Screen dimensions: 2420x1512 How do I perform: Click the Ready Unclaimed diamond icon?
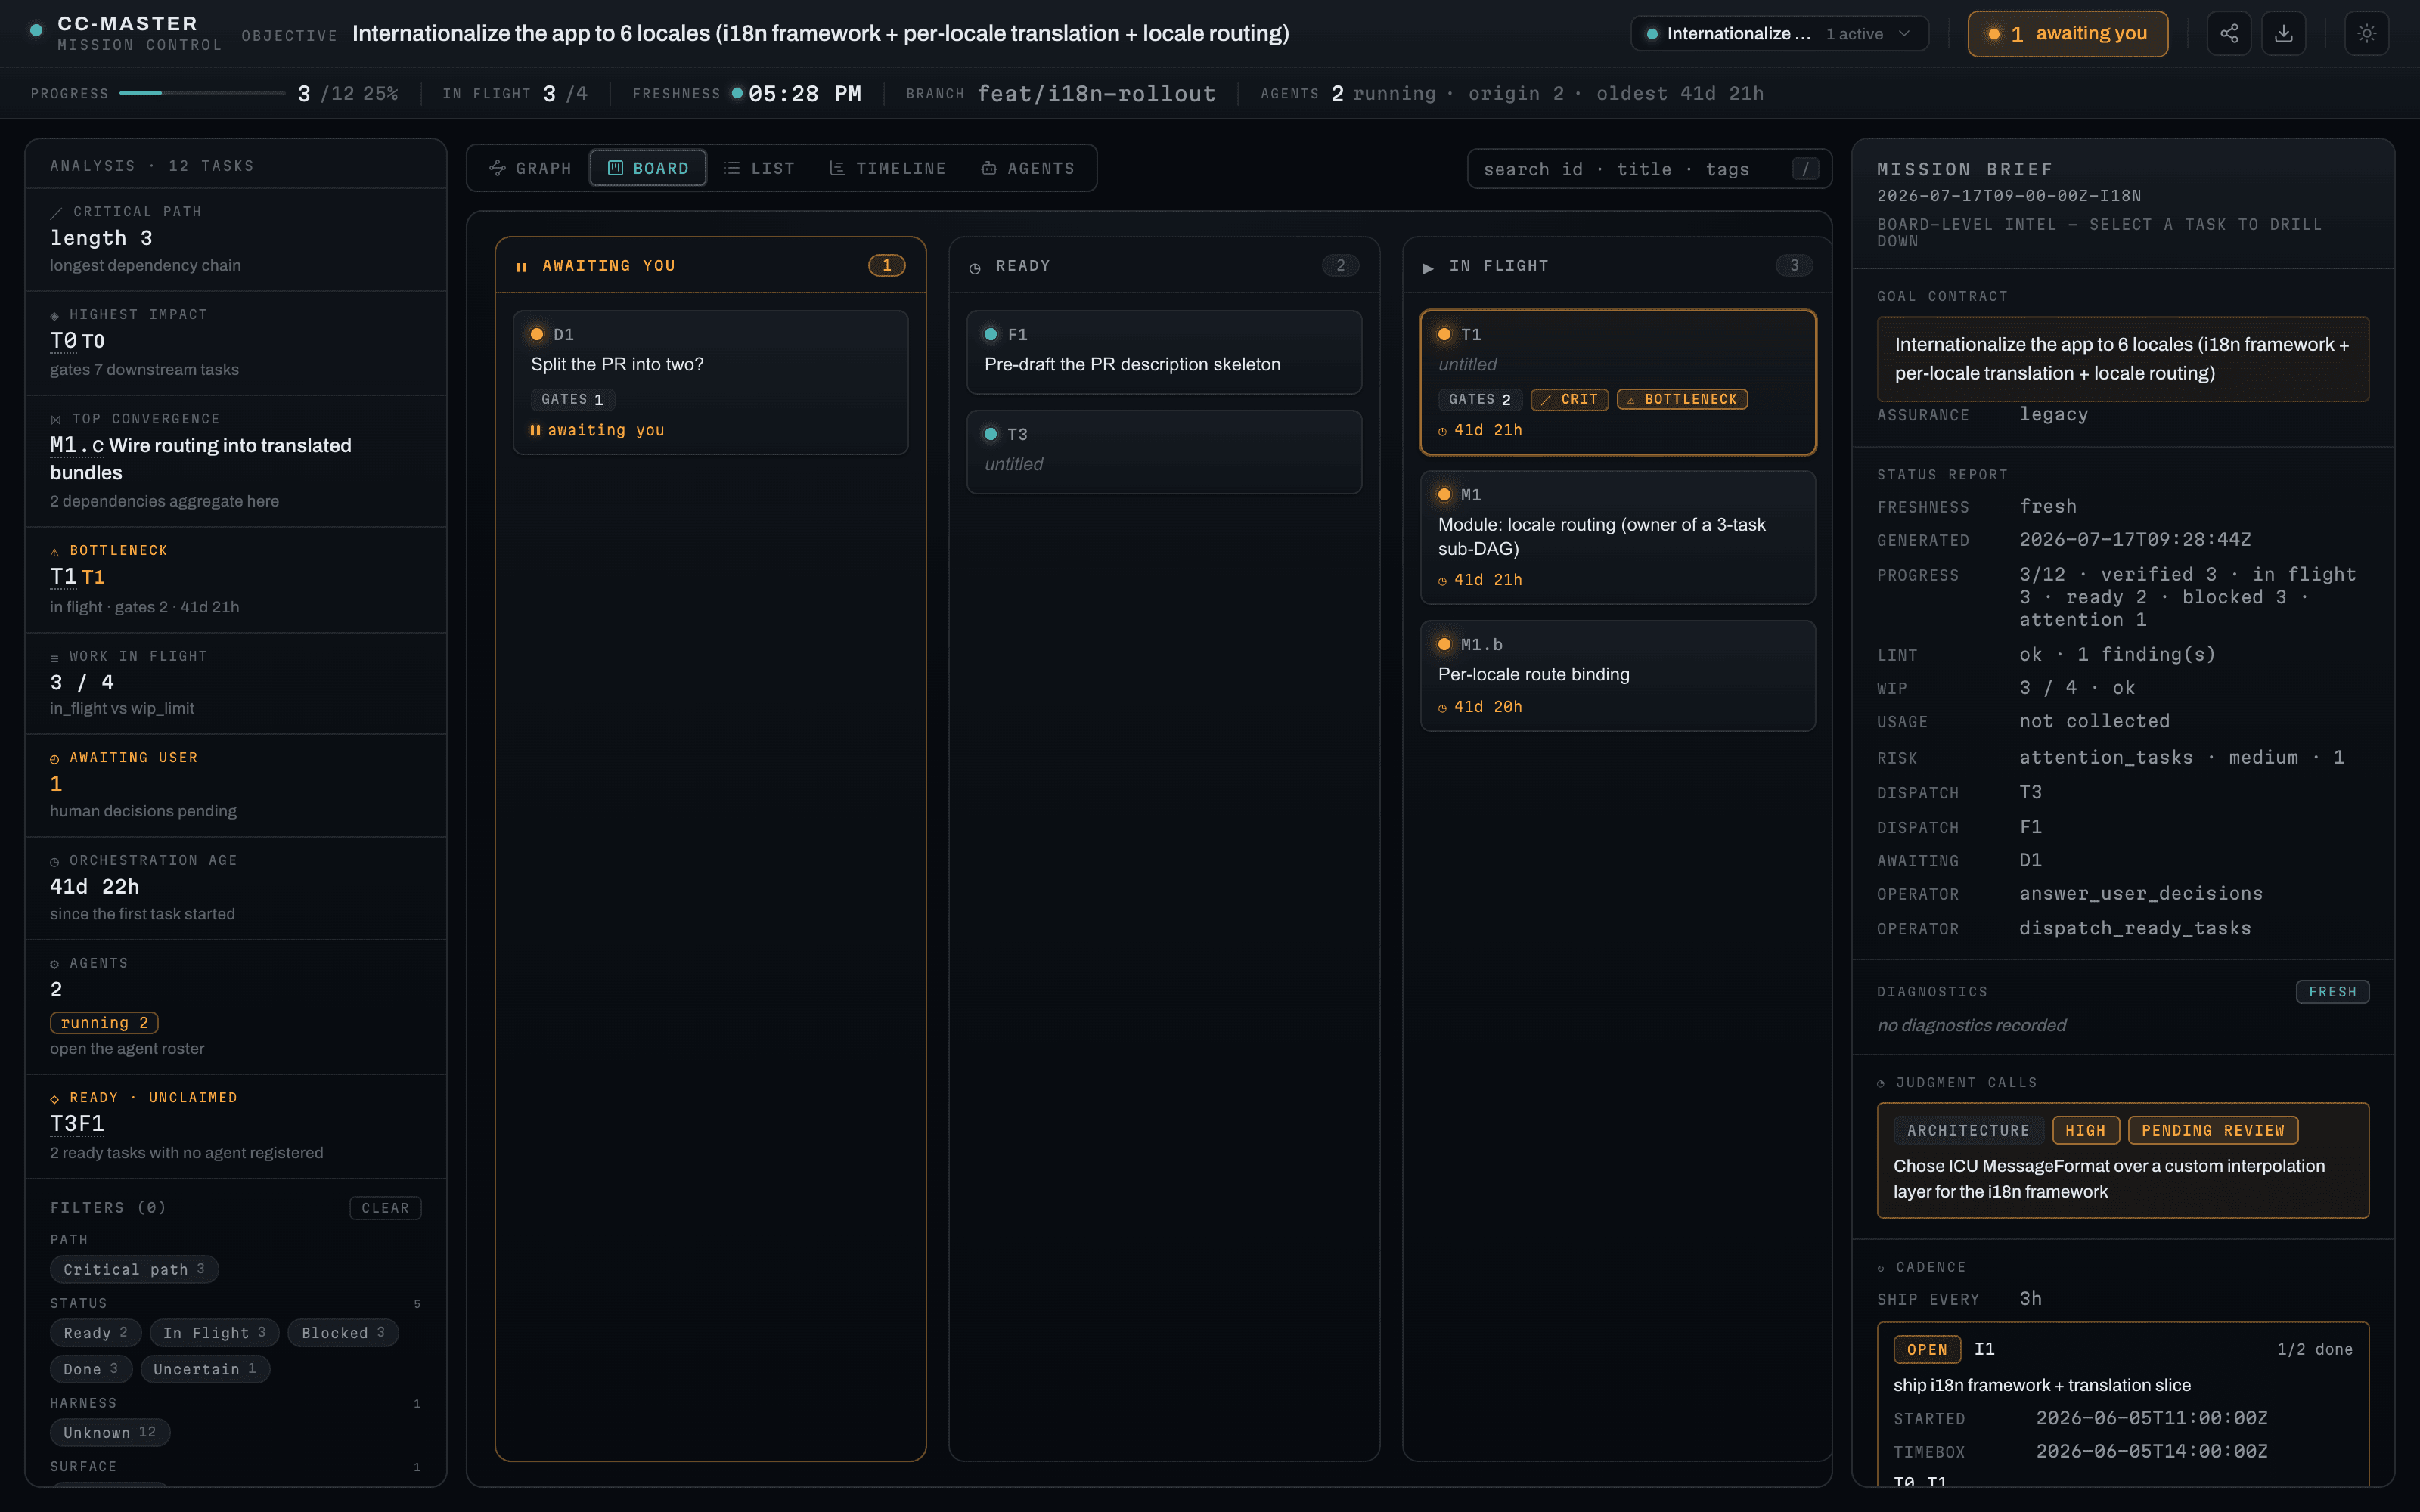pos(55,1099)
